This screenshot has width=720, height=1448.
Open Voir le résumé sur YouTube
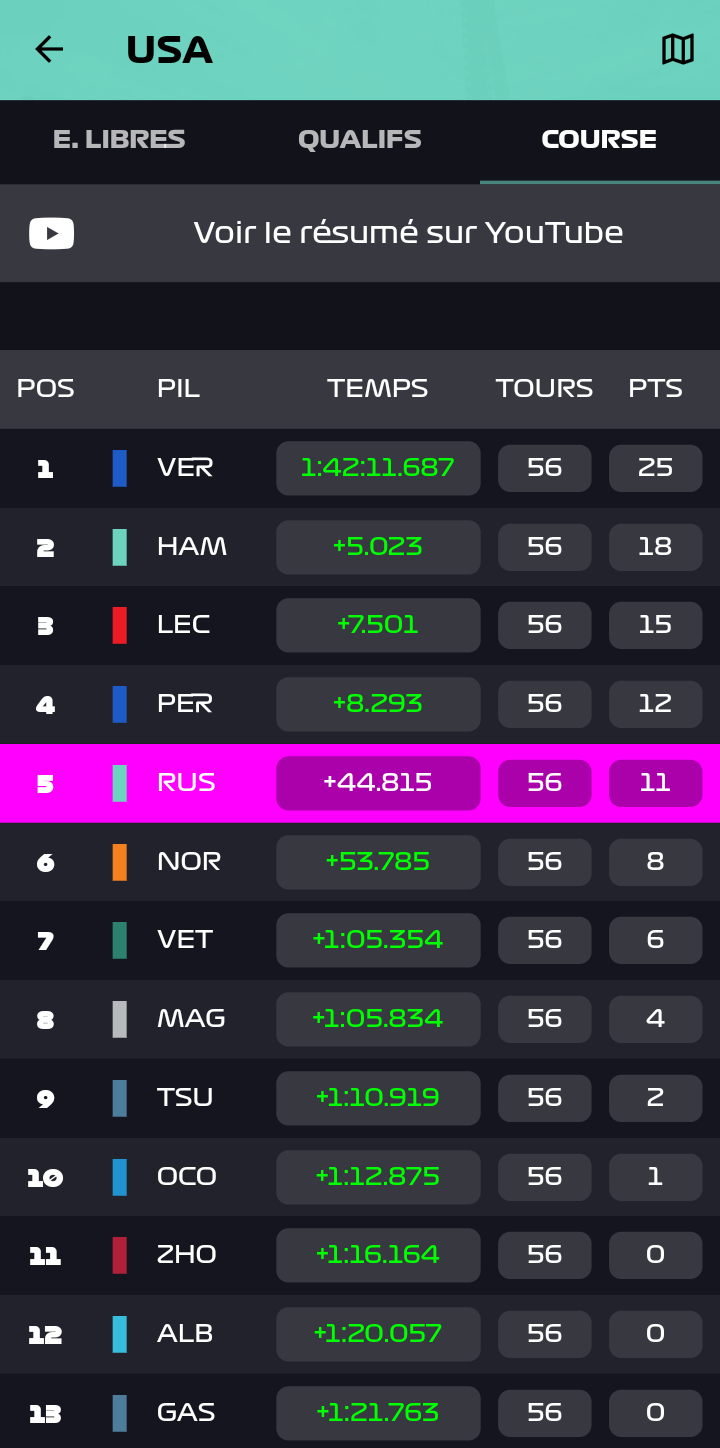(408, 233)
